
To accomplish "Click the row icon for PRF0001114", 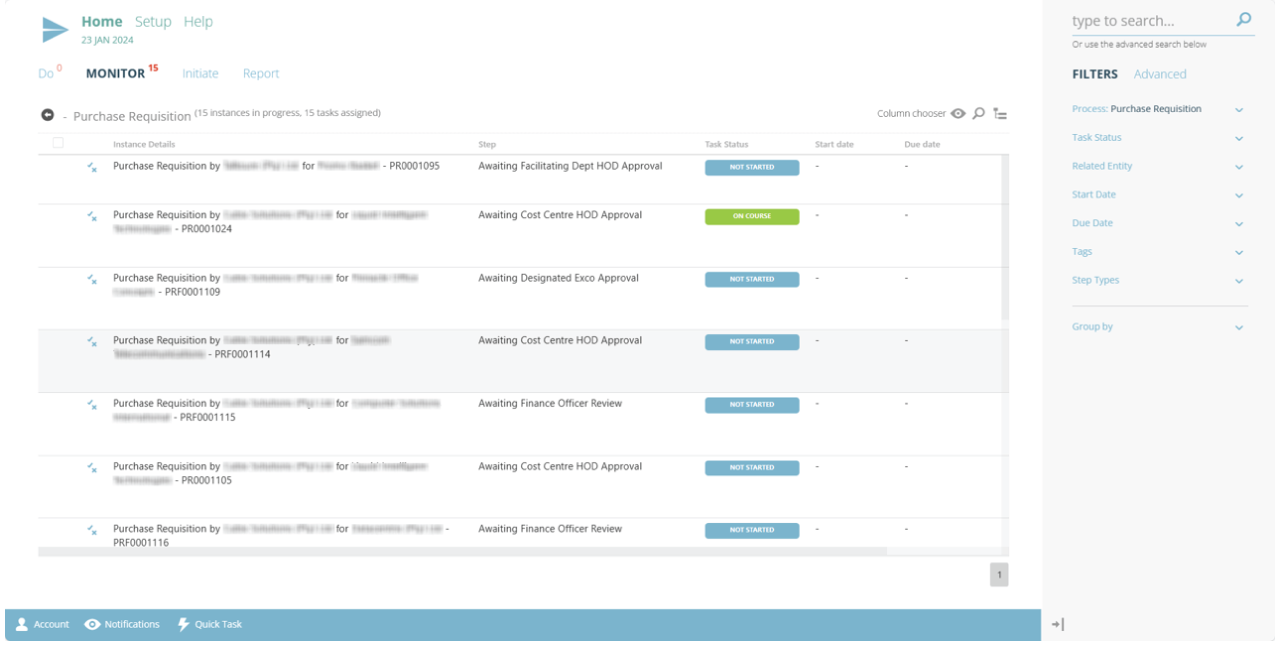I will pyautogui.click(x=92, y=342).
